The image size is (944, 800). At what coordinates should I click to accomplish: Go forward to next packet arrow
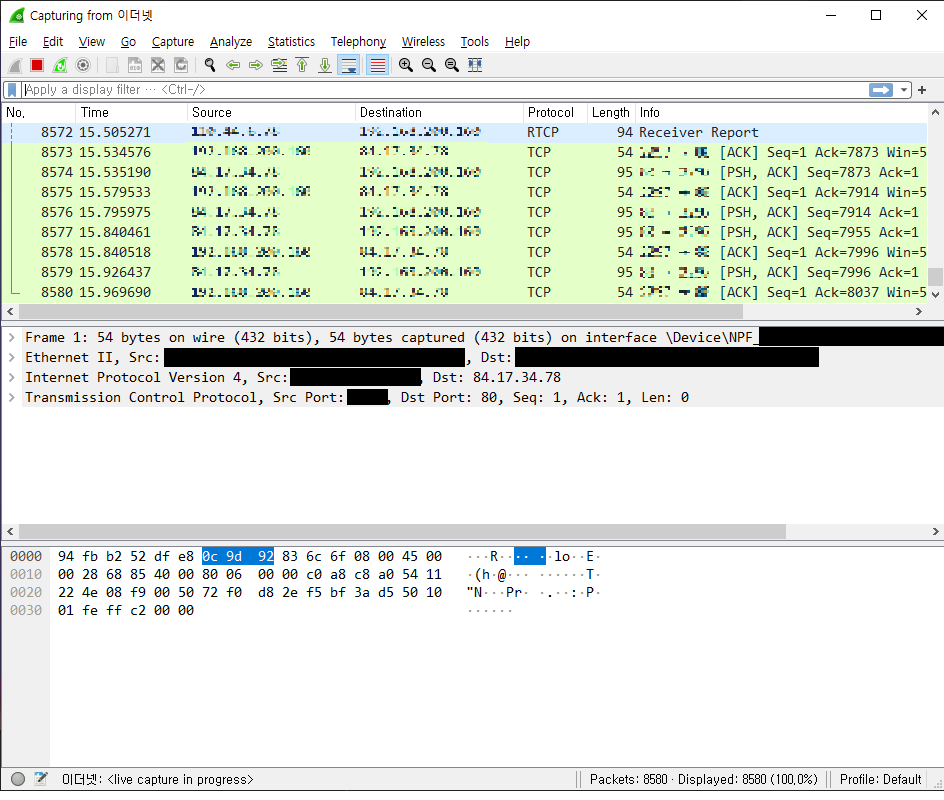tap(256, 65)
